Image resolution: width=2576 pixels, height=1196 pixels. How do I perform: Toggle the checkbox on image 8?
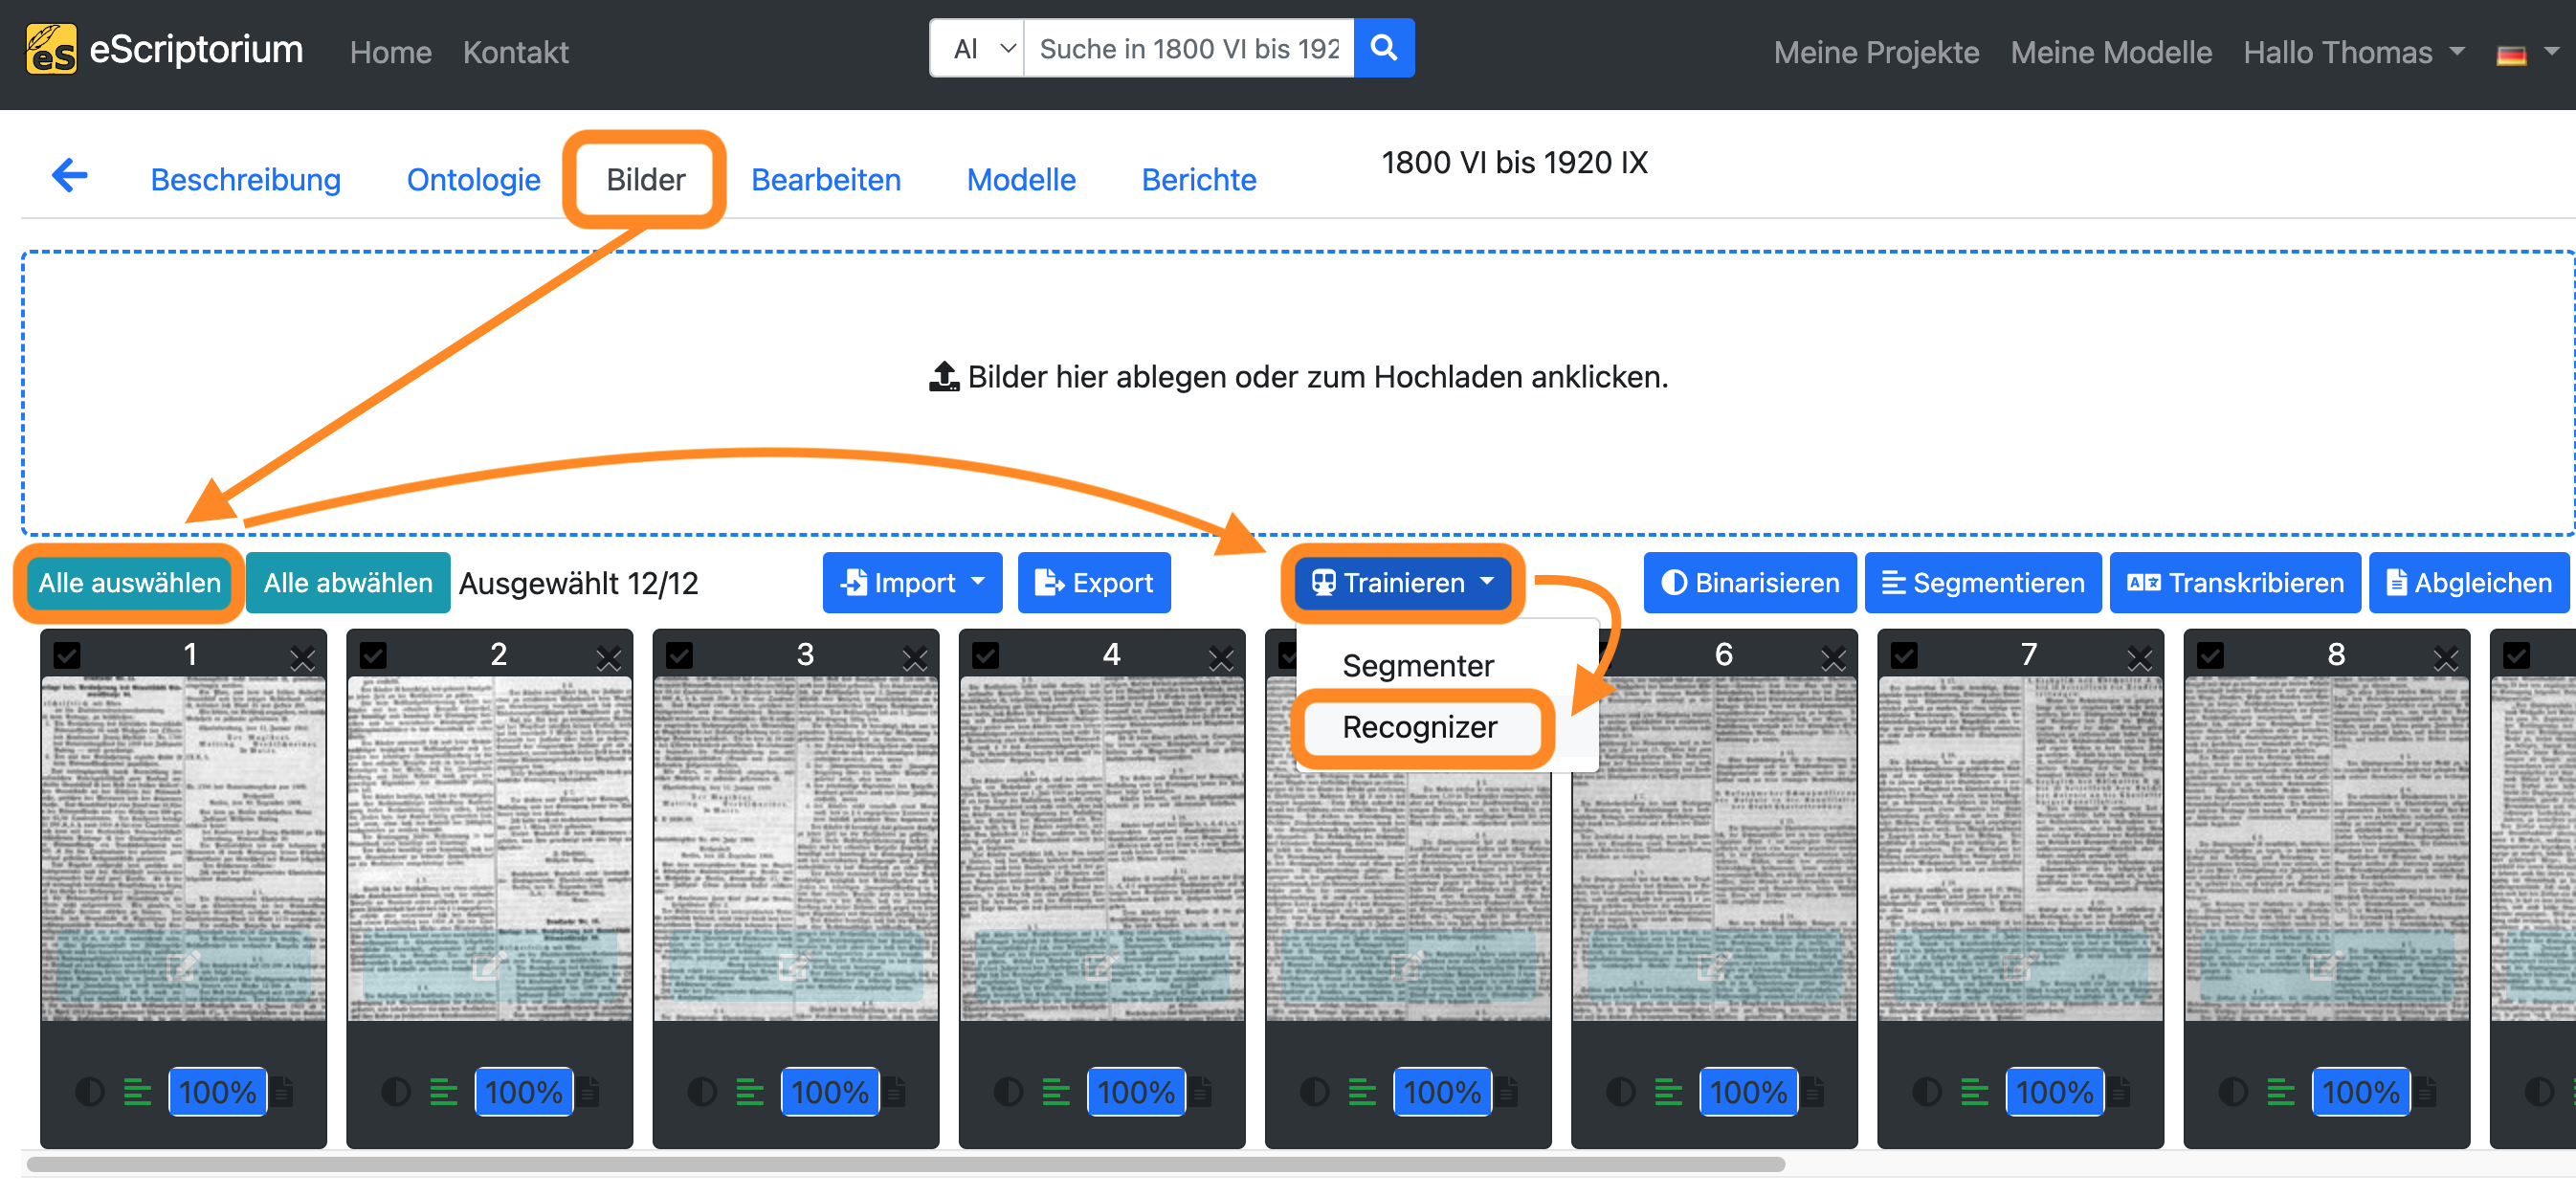pos(2210,656)
